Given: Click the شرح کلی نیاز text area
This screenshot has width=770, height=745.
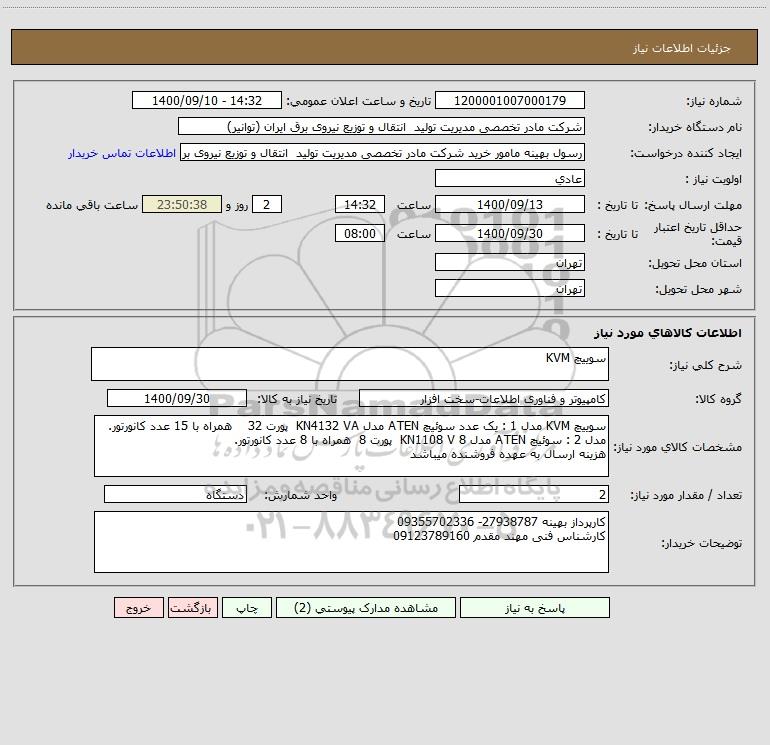Looking at the screenshot, I should (x=350, y=364).
